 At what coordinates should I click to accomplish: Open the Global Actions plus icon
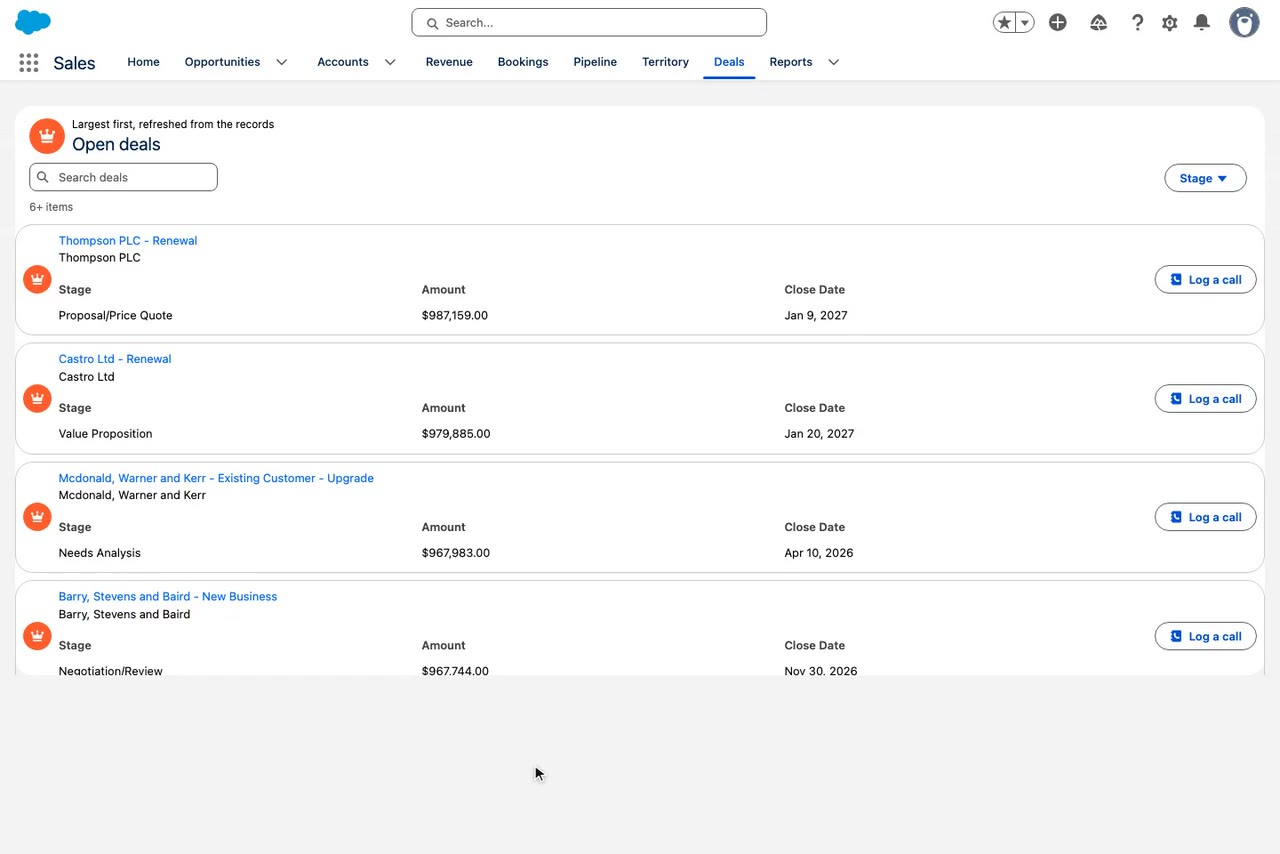(1058, 22)
